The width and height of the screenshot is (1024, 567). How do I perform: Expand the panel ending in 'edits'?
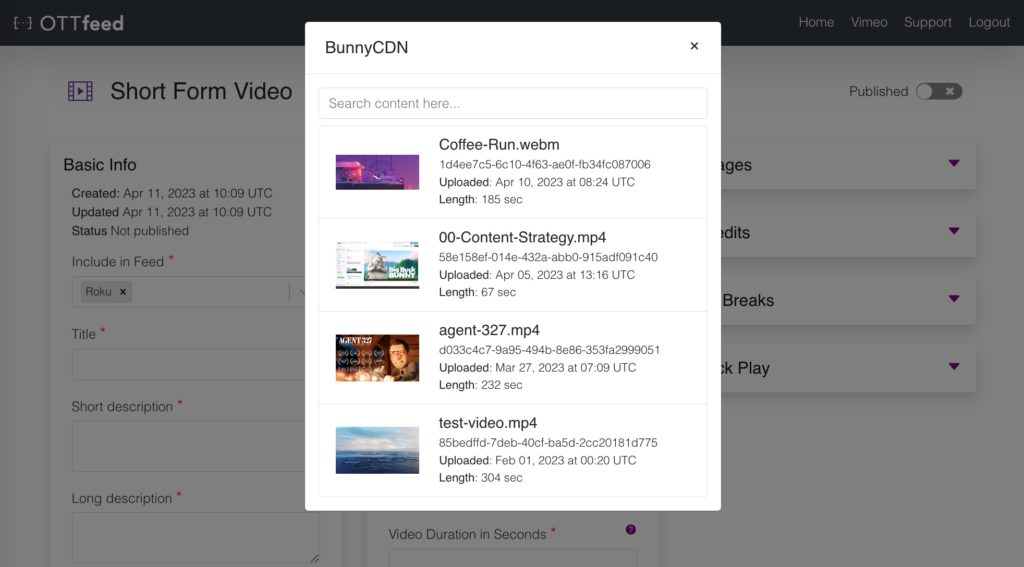point(954,231)
